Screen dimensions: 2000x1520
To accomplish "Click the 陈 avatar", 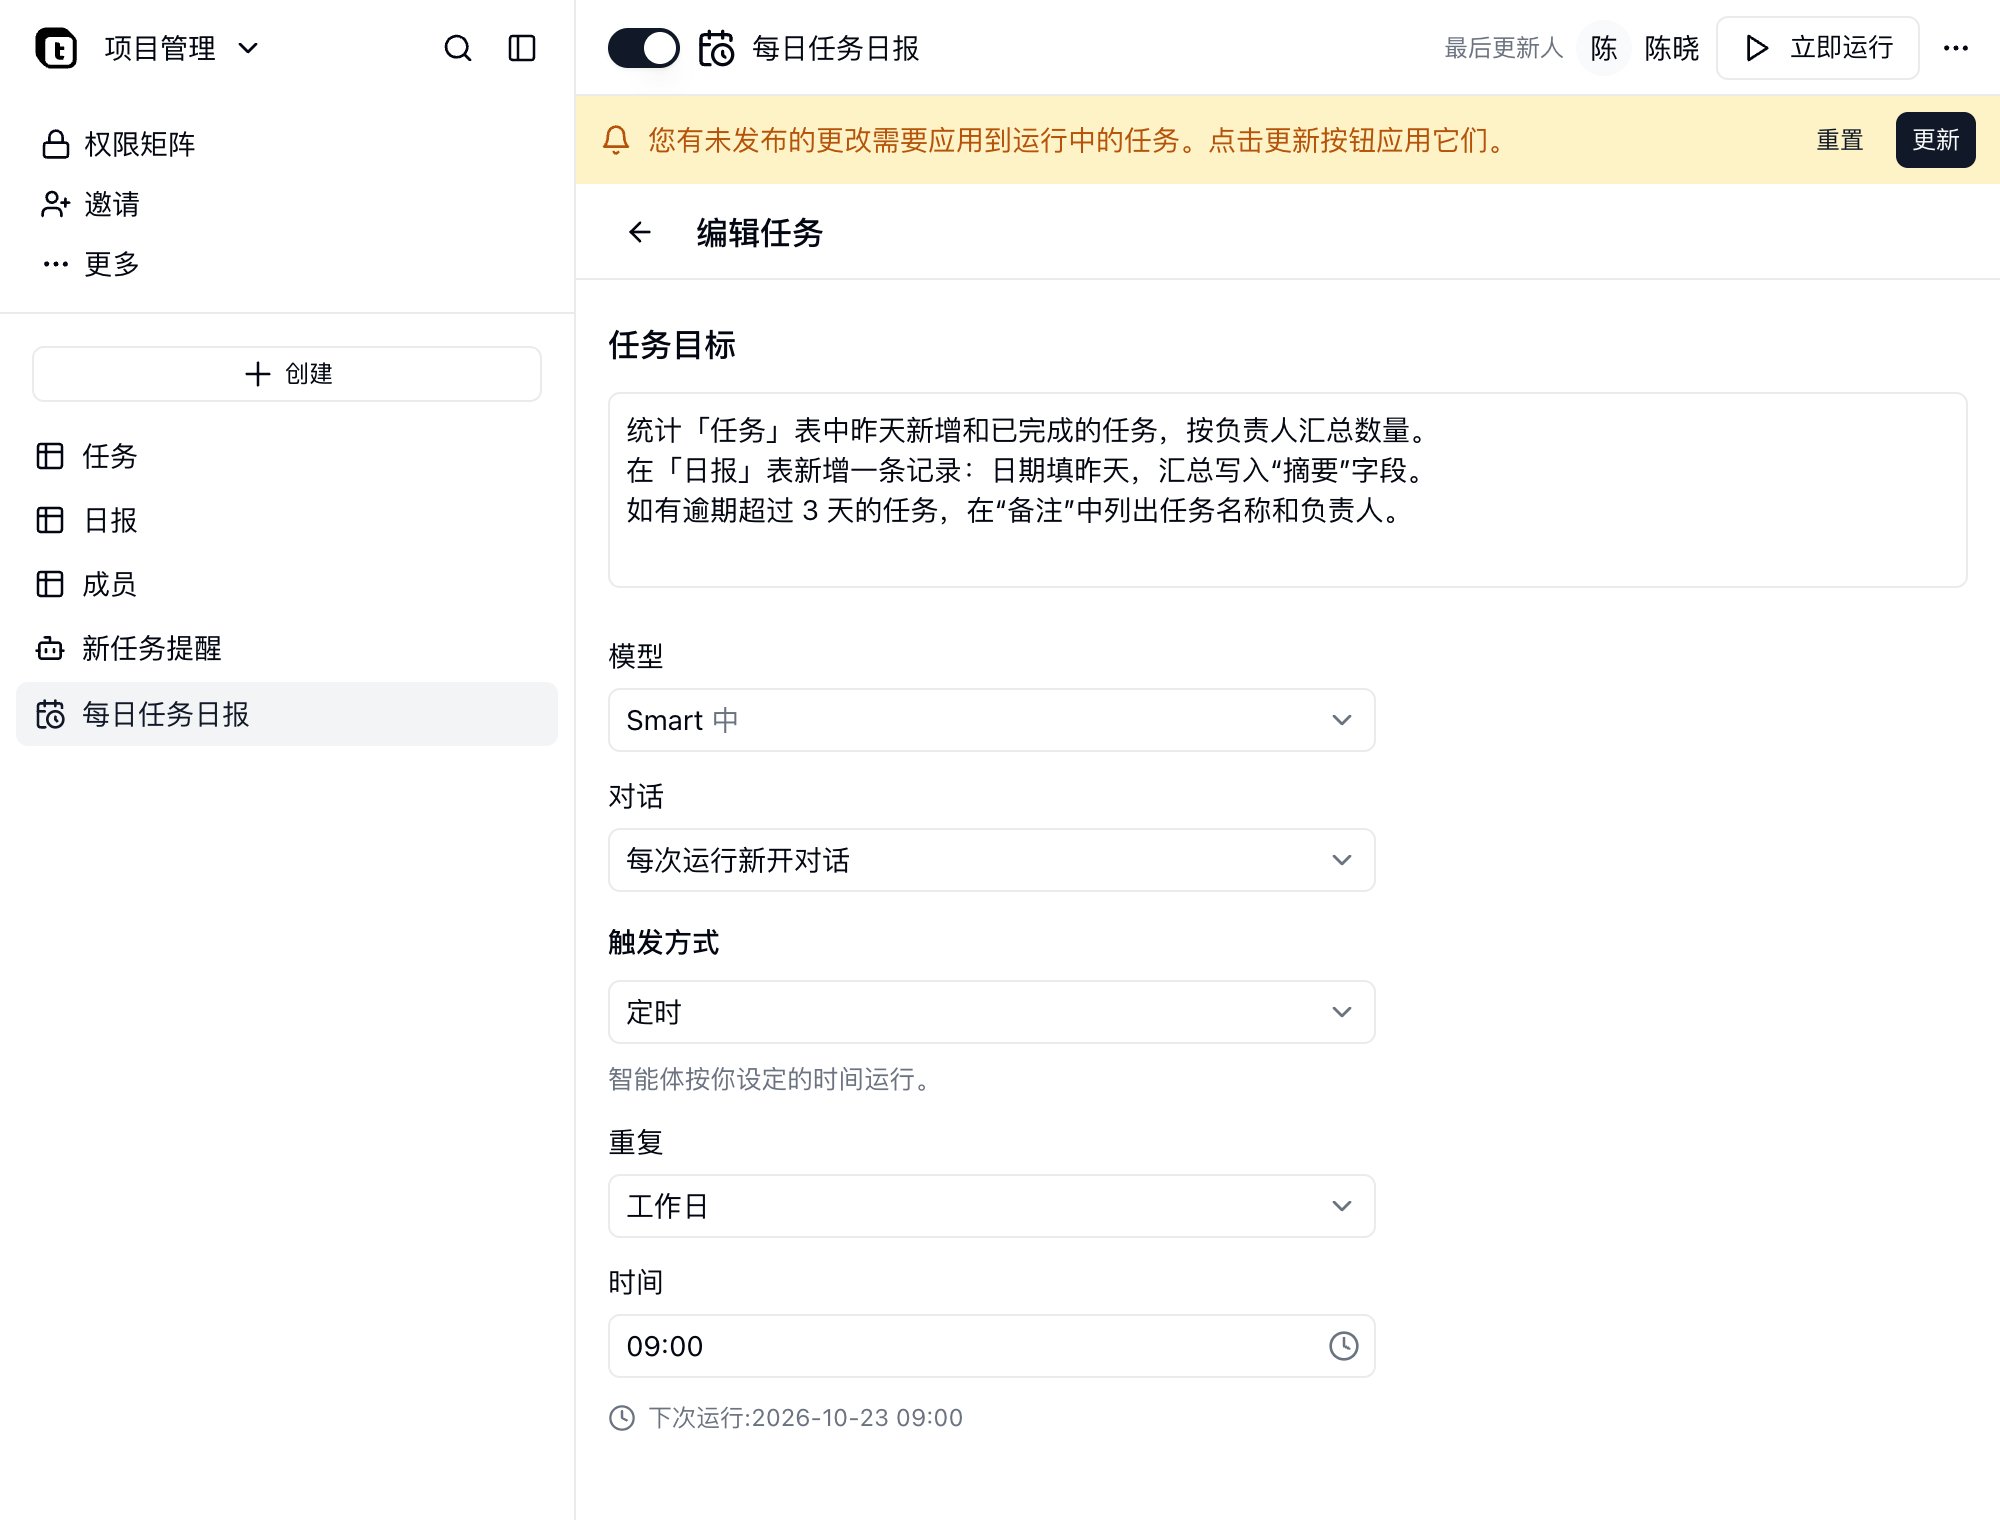I will 1603,48.
